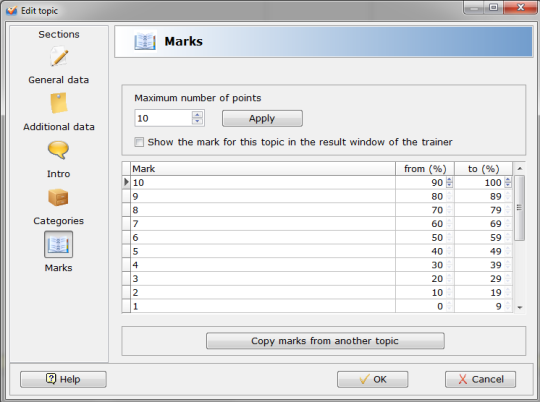Screen dimensions: 540x402
Task: Click the Cancel button
Action: pos(480,379)
